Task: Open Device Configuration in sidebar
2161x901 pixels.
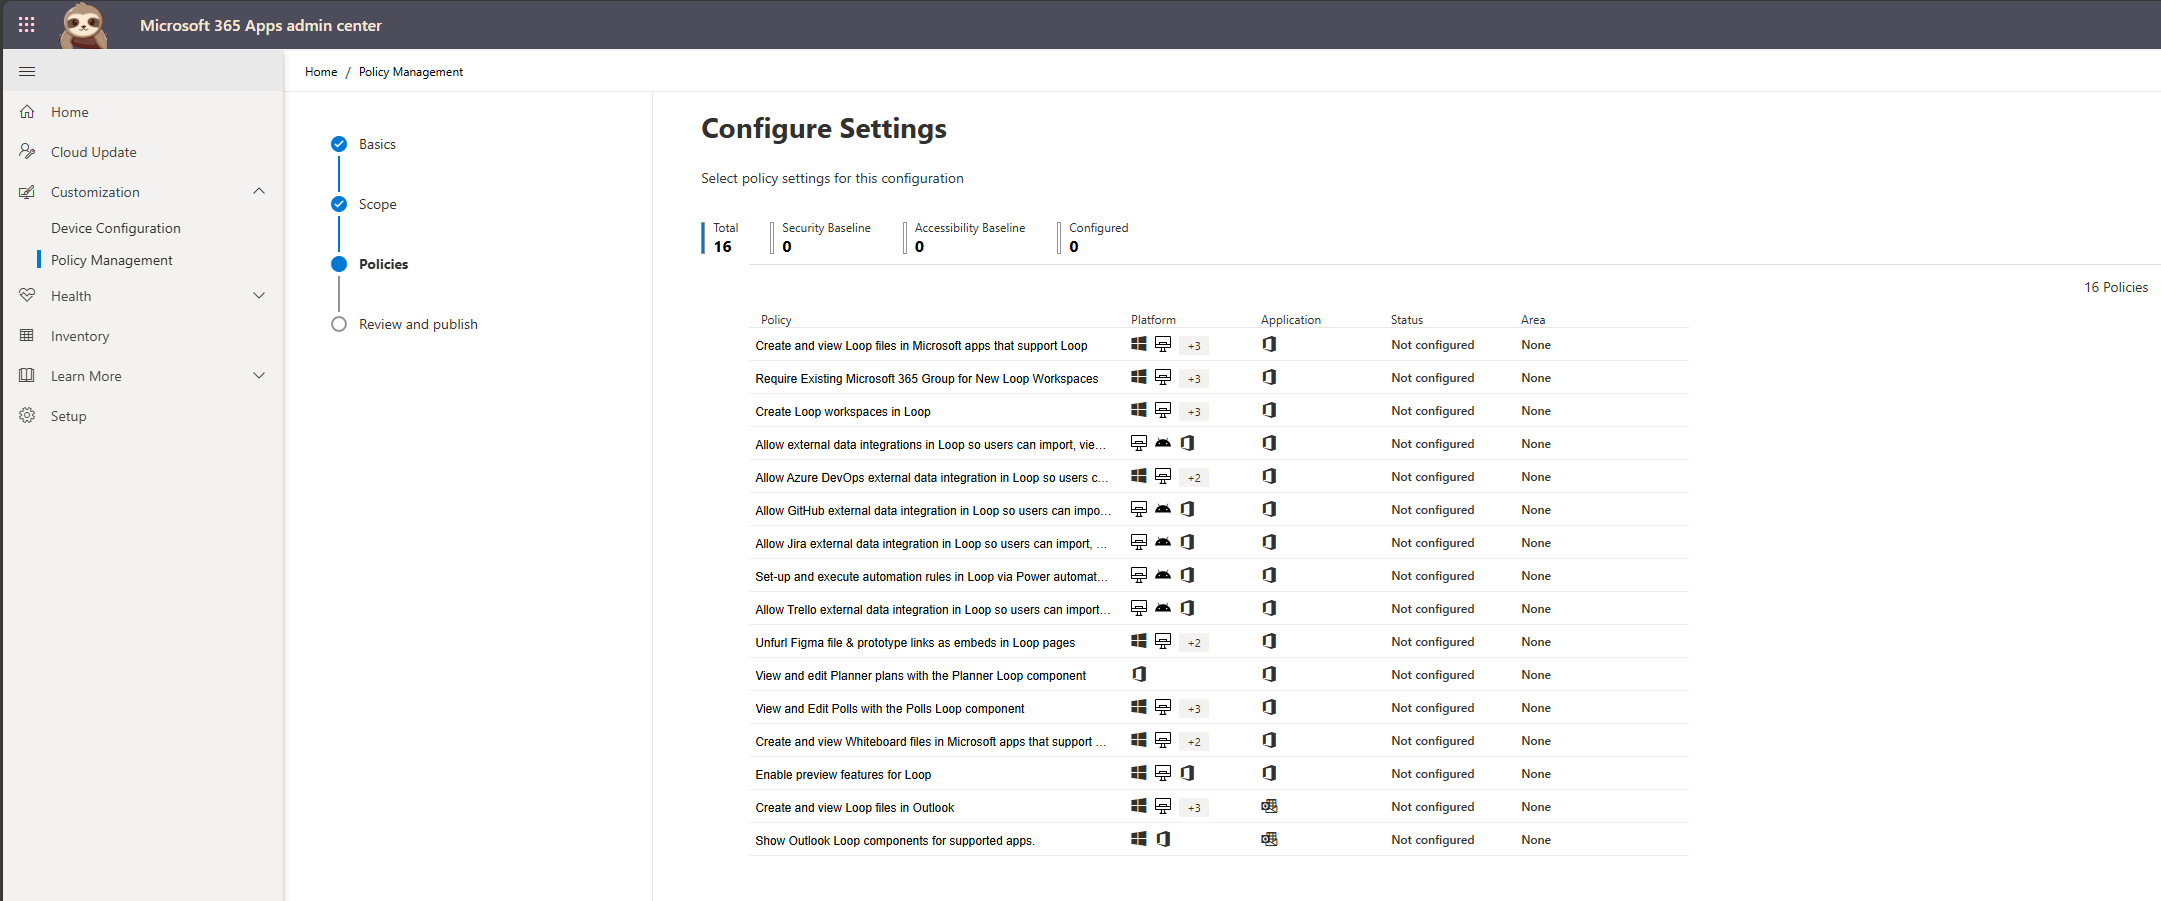Action: [116, 228]
